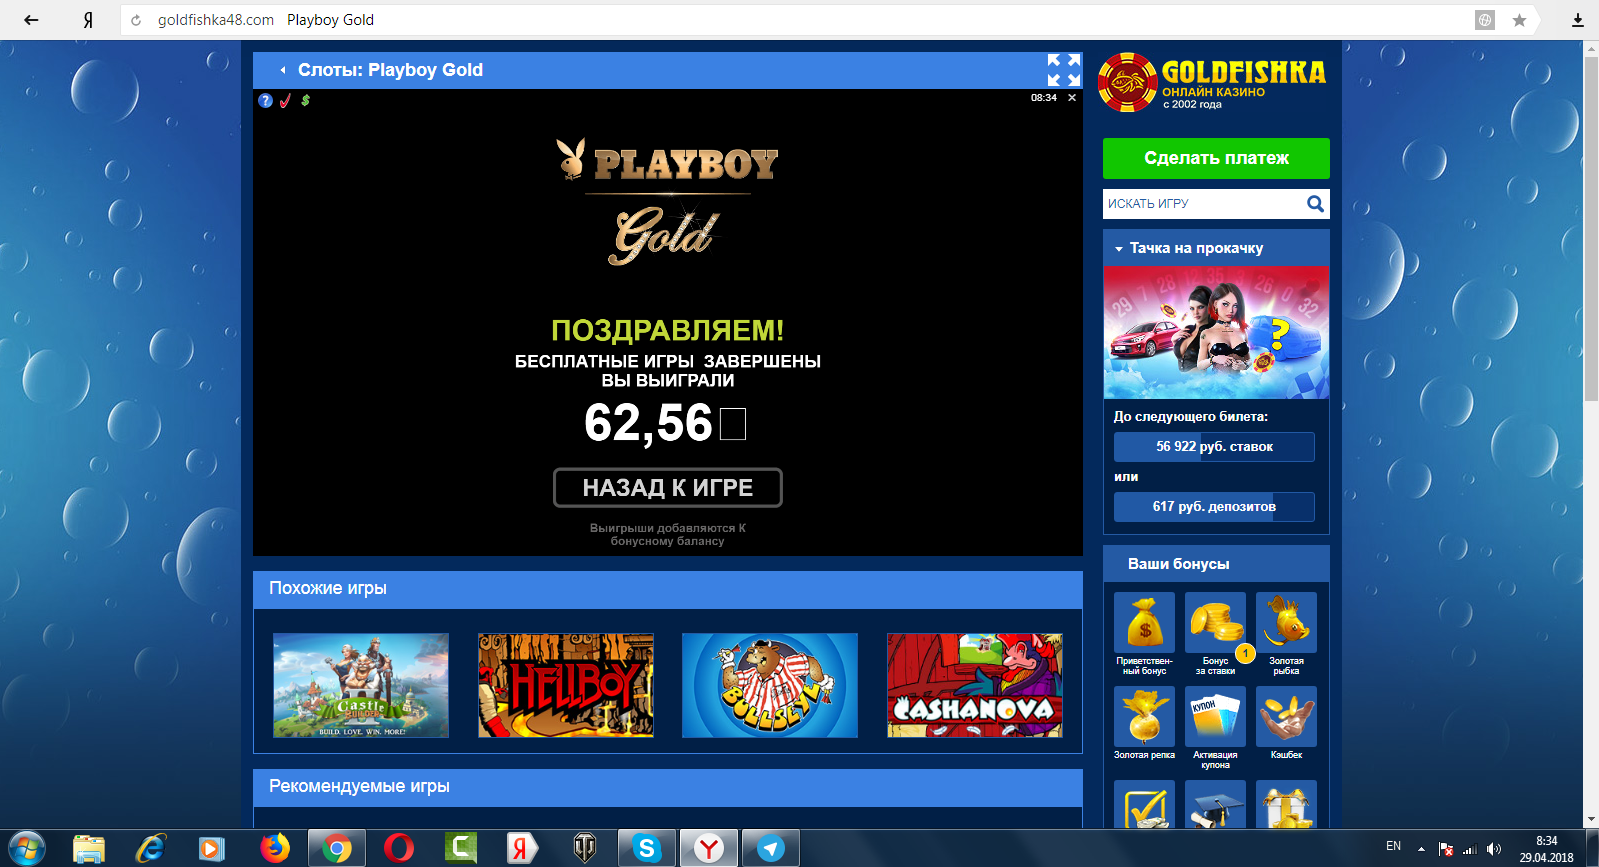
Task: Open Camtasia from the taskbar
Action: 461,849
